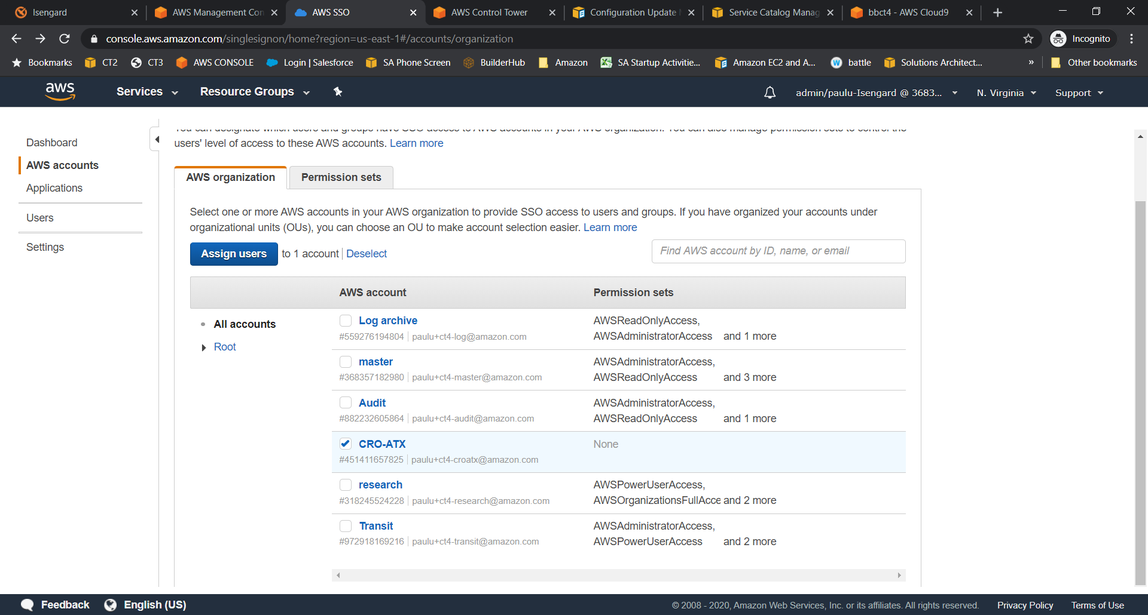
Task: Open the BuilderHub bookmark
Action: [x=494, y=62]
